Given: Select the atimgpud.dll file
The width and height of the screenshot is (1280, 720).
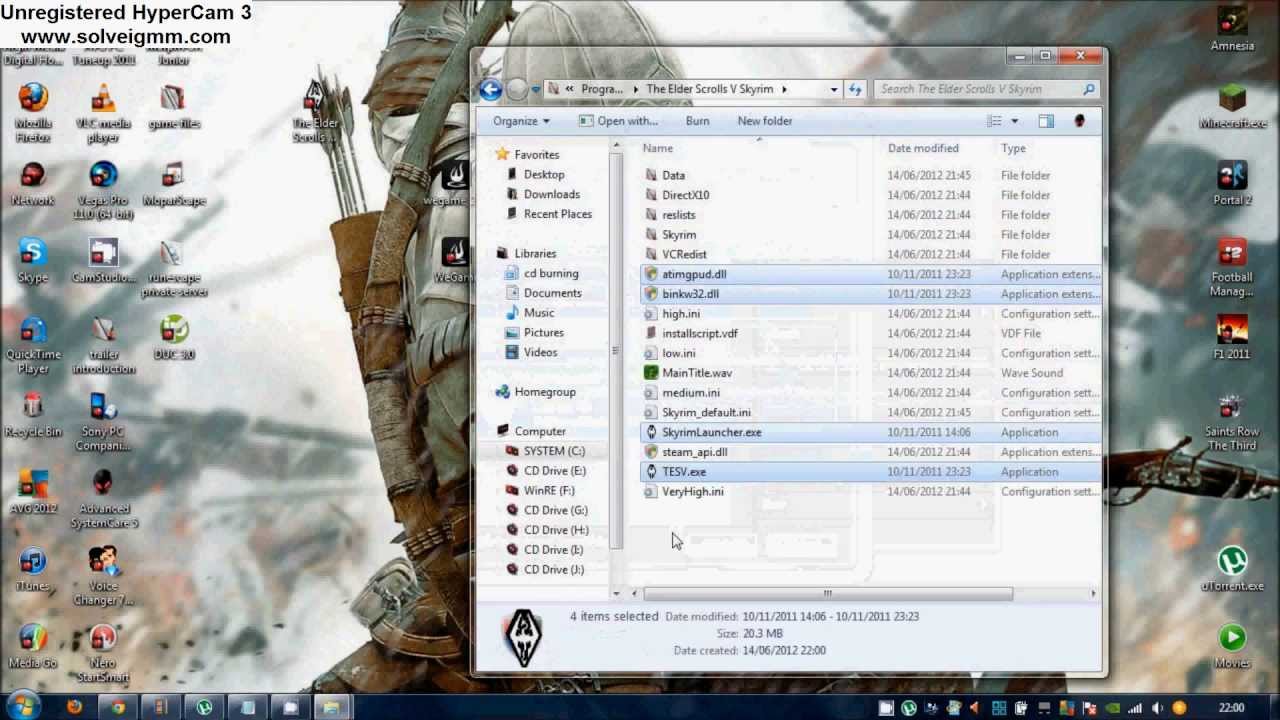Looking at the screenshot, I should 870,274.
